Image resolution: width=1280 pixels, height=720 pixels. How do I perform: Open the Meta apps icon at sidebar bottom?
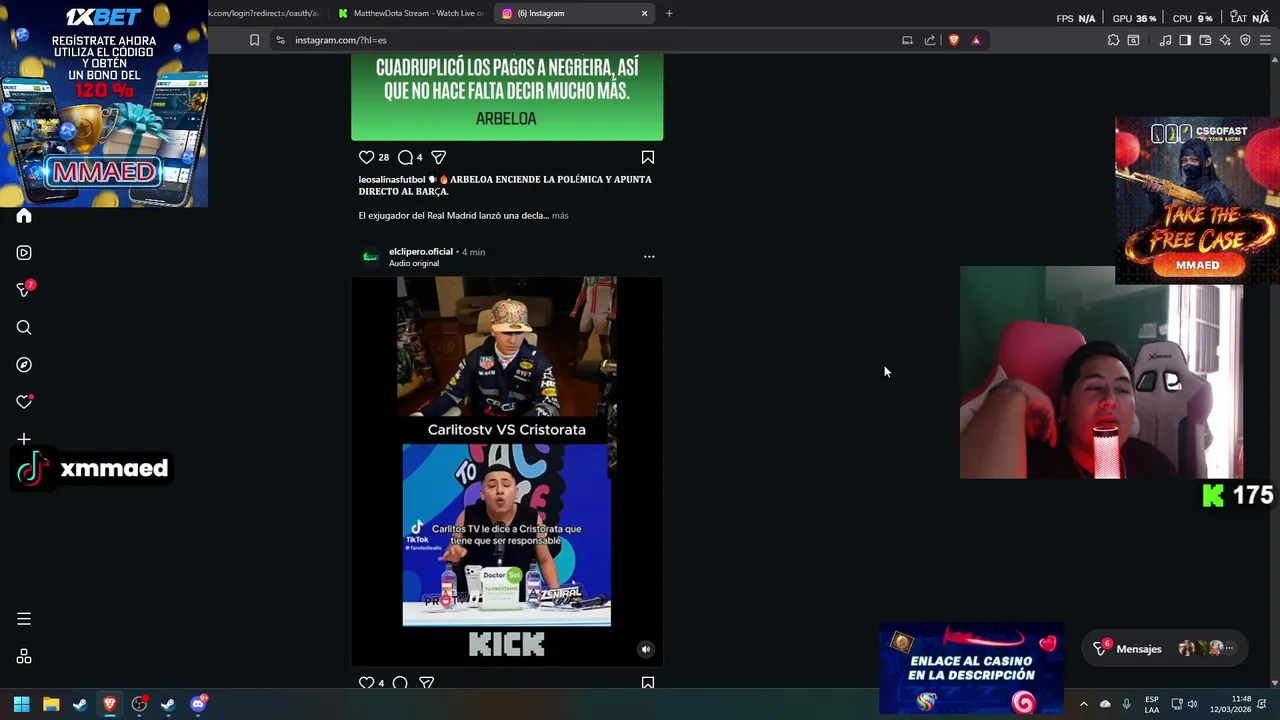tap(24, 657)
